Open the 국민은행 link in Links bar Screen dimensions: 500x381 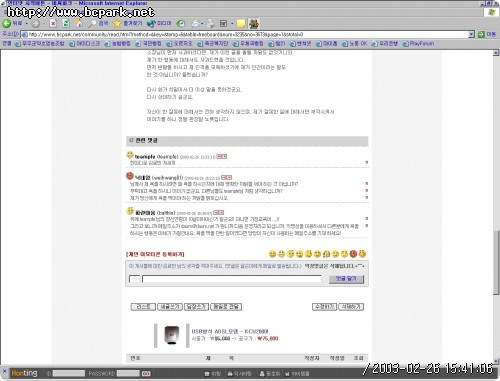pyautogui.click(x=148, y=44)
